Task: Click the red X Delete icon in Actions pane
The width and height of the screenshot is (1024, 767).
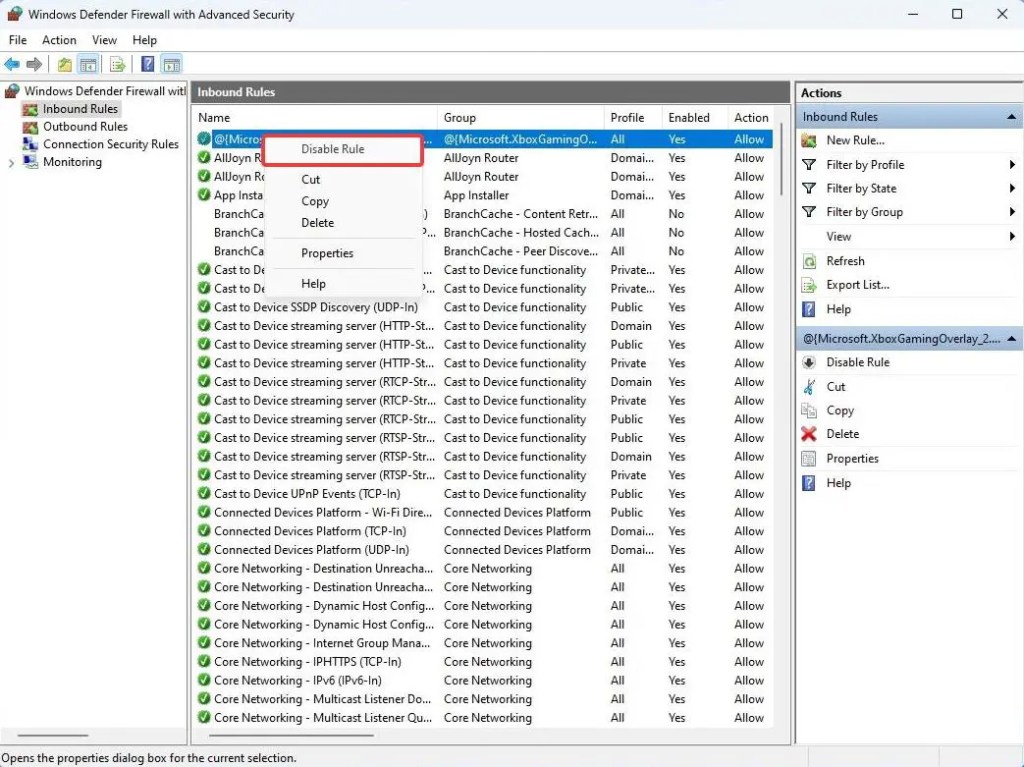Action: (x=809, y=434)
